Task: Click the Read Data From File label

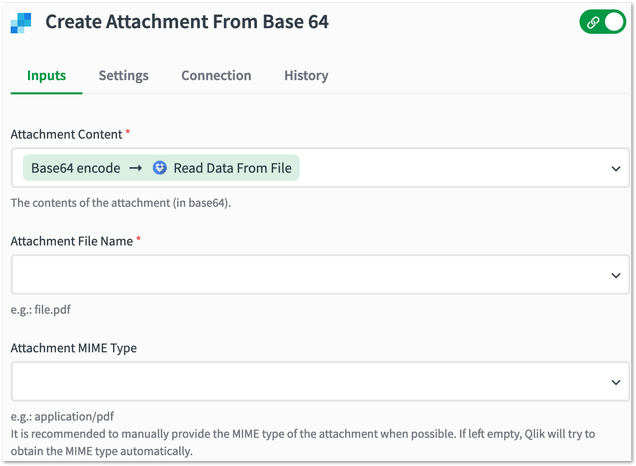Action: pyautogui.click(x=232, y=168)
